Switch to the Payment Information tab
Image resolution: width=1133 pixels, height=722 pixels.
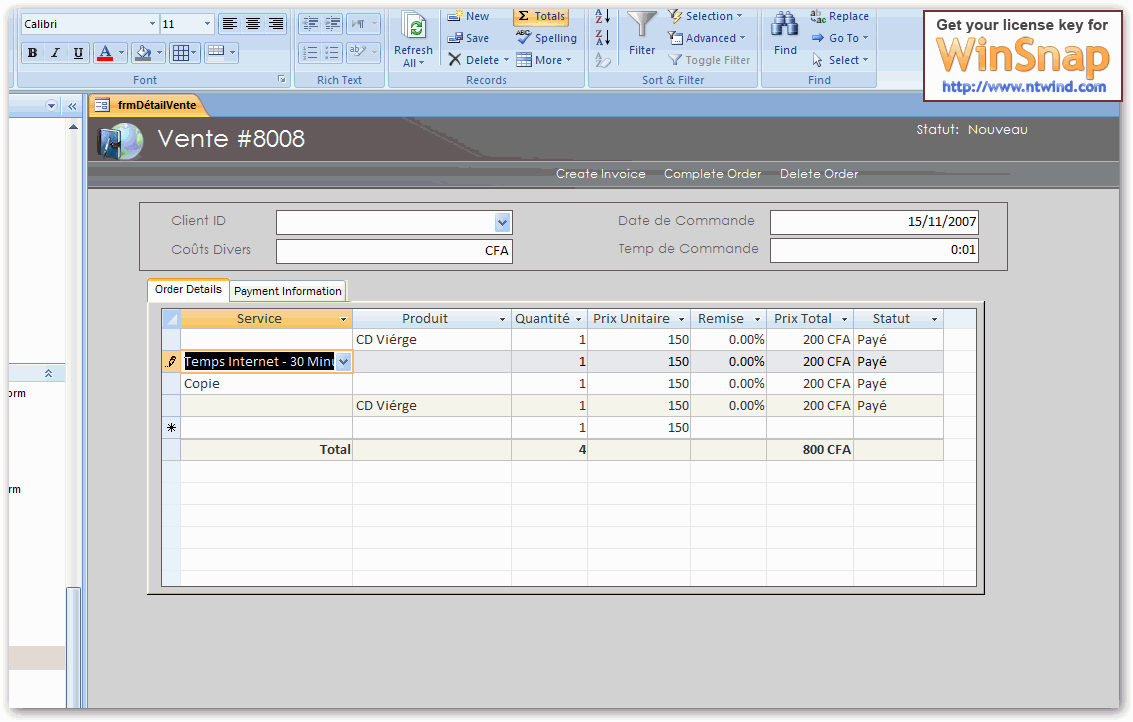click(288, 291)
